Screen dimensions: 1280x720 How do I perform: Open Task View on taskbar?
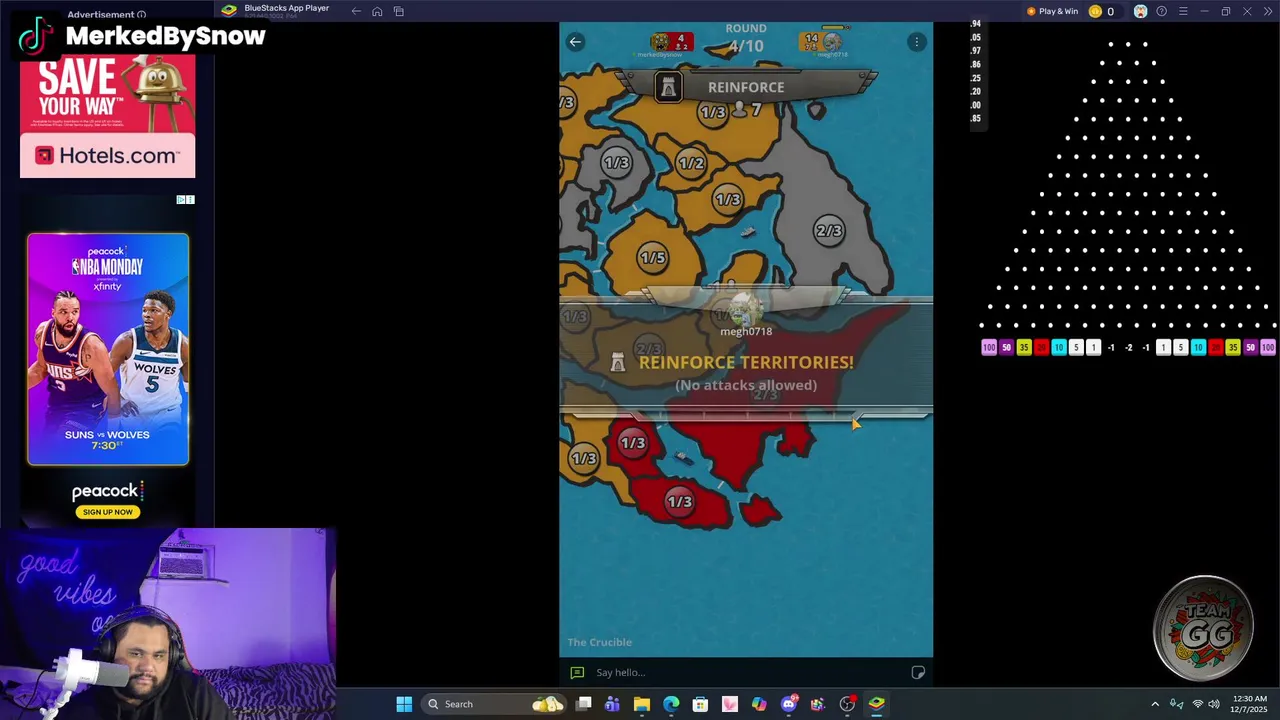coord(584,704)
